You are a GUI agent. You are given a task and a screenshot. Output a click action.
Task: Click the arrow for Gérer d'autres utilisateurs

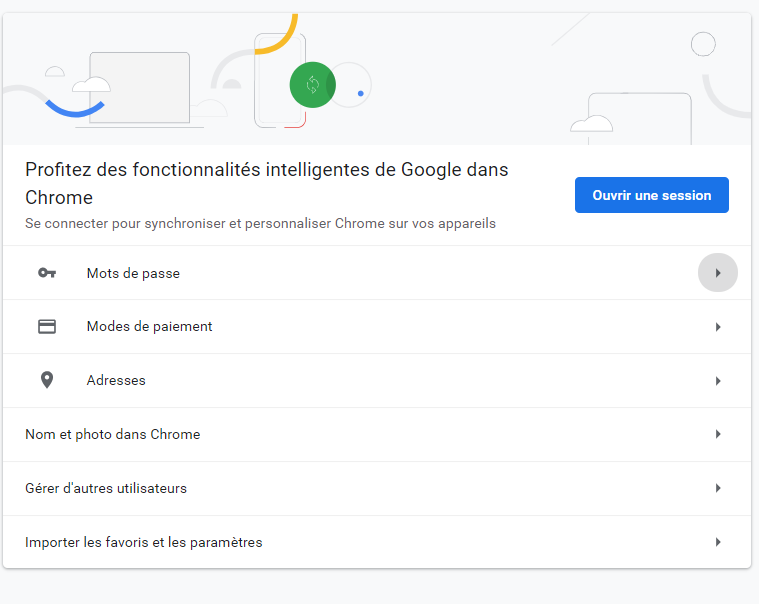coord(718,489)
